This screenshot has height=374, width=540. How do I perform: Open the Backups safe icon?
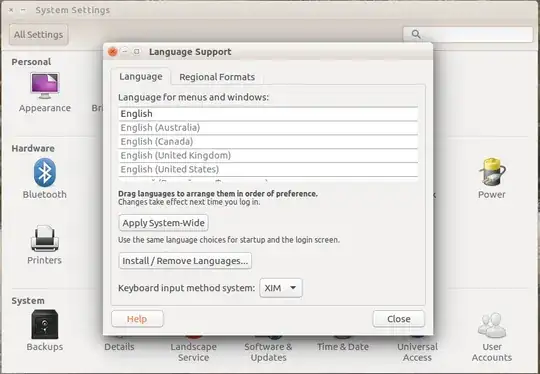pos(45,324)
